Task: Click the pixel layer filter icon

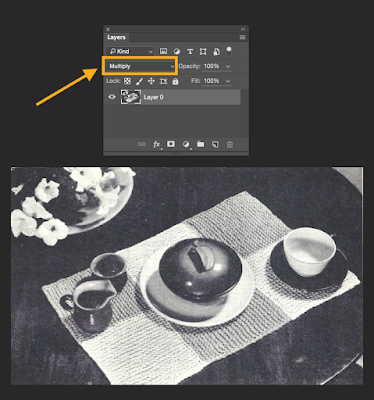Action: (163, 51)
